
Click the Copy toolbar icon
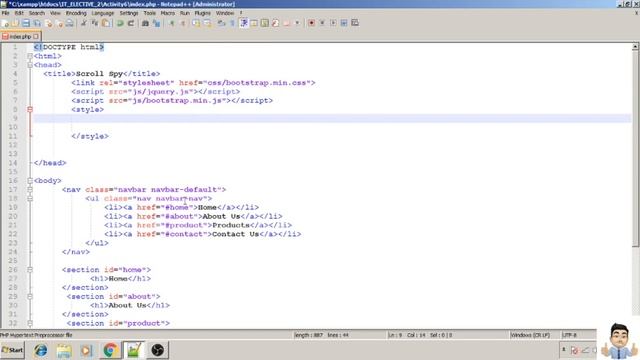(95, 23)
